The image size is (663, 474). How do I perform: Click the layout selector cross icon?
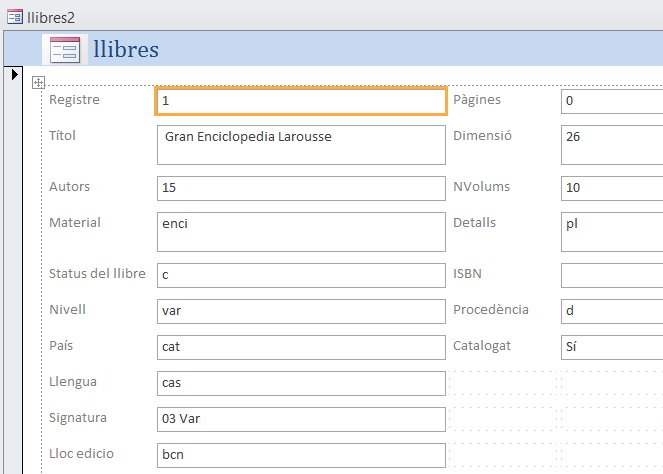pos(38,82)
